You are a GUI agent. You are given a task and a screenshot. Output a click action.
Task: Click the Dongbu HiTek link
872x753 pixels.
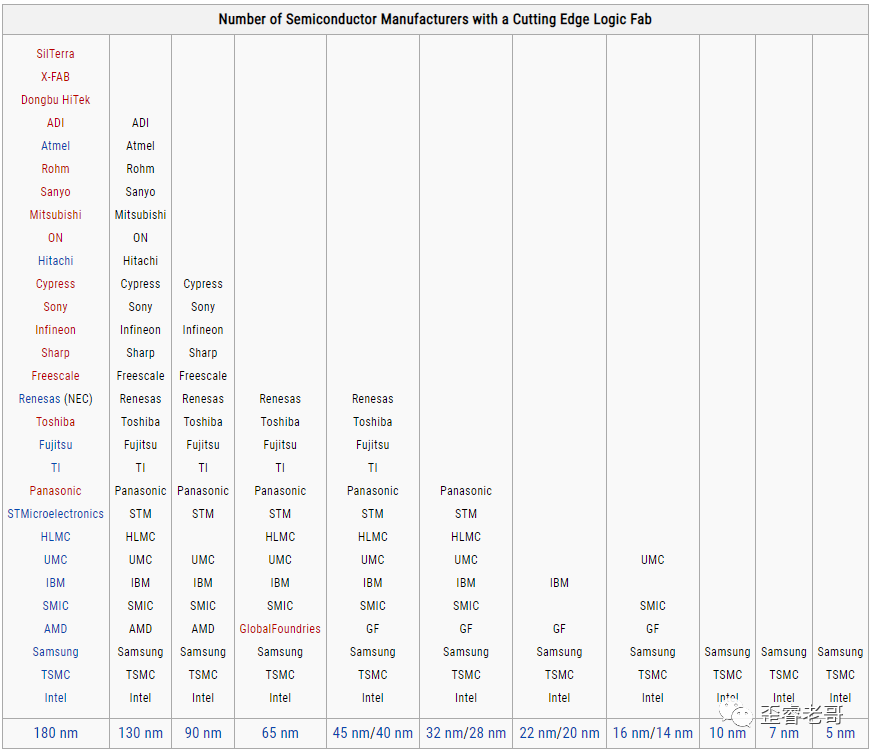tap(56, 100)
